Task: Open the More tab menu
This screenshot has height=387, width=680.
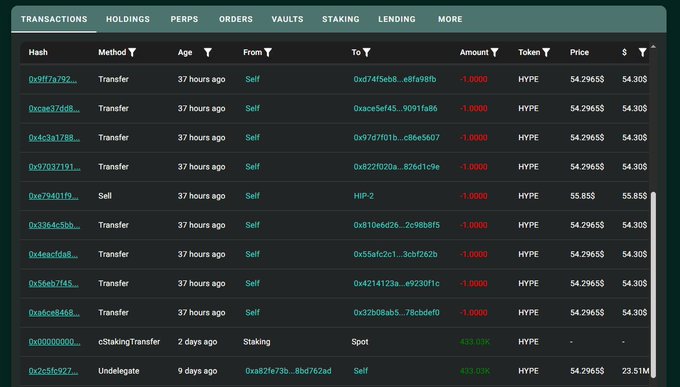Action: [450, 19]
